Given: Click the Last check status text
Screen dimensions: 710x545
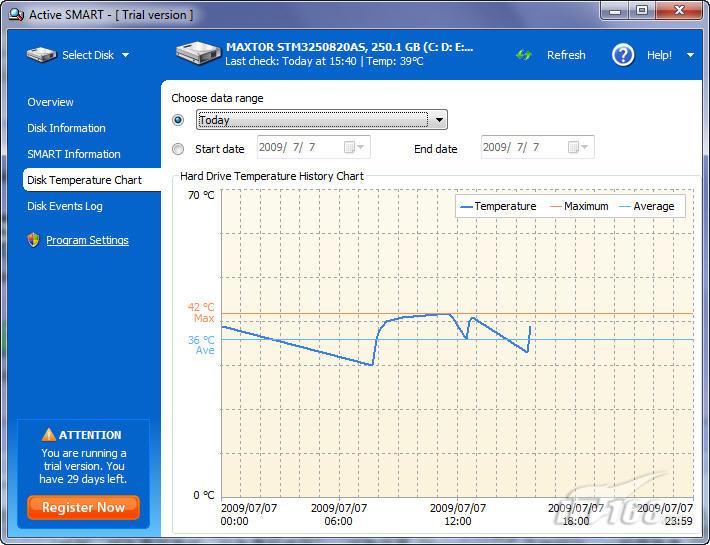Looking at the screenshot, I should (x=324, y=61).
